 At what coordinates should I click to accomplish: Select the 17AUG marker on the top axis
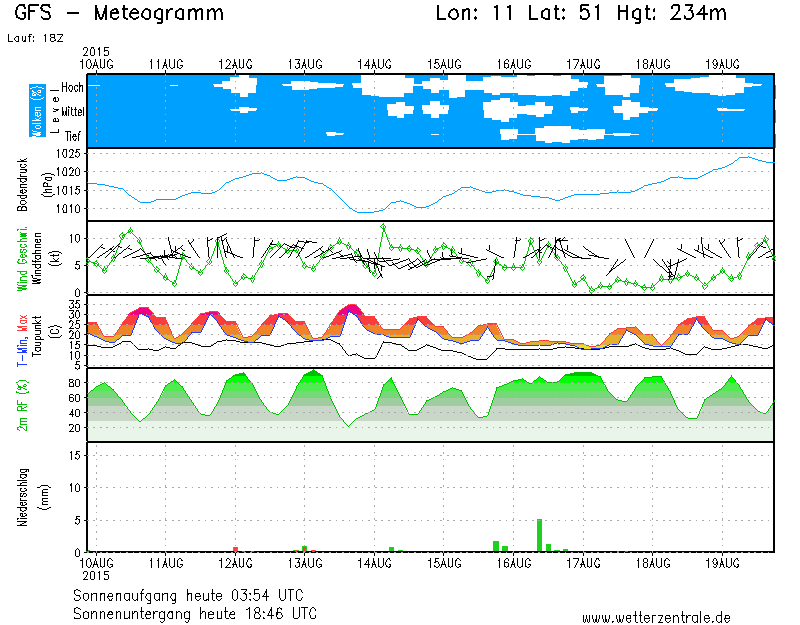582,64
